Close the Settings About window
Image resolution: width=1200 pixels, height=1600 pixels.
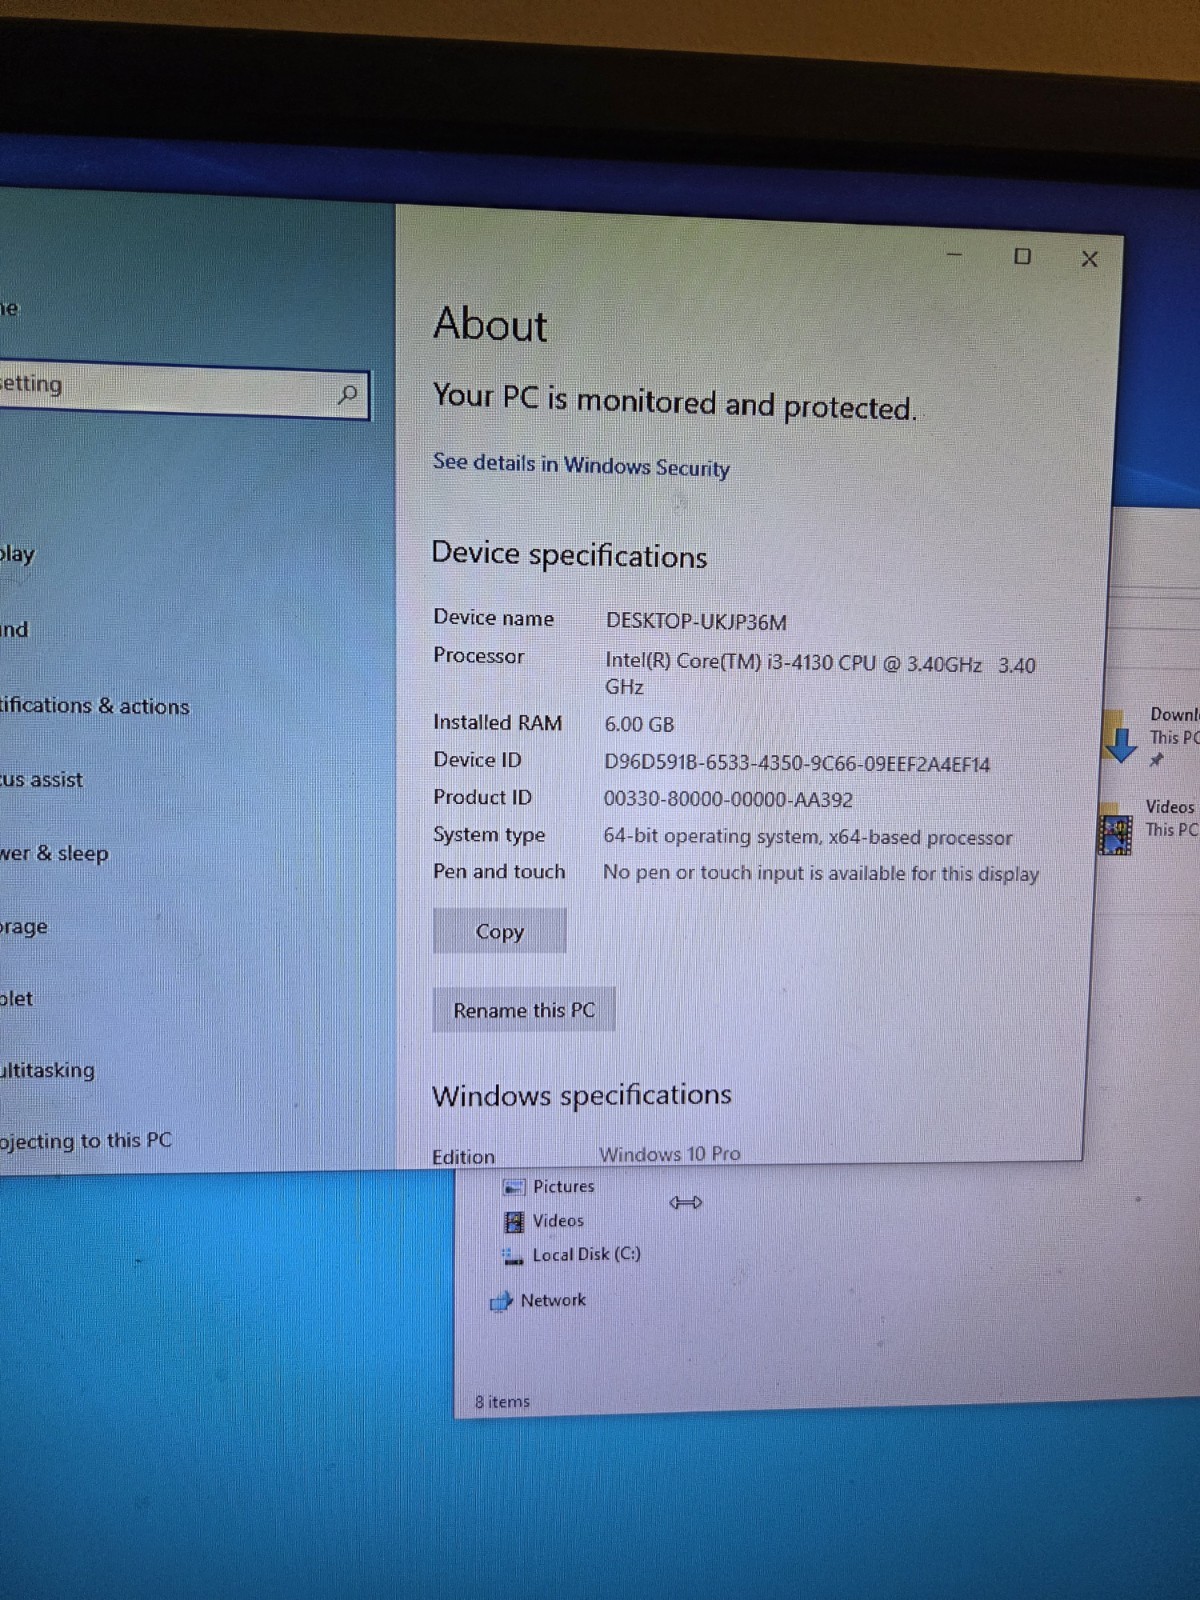(1090, 259)
